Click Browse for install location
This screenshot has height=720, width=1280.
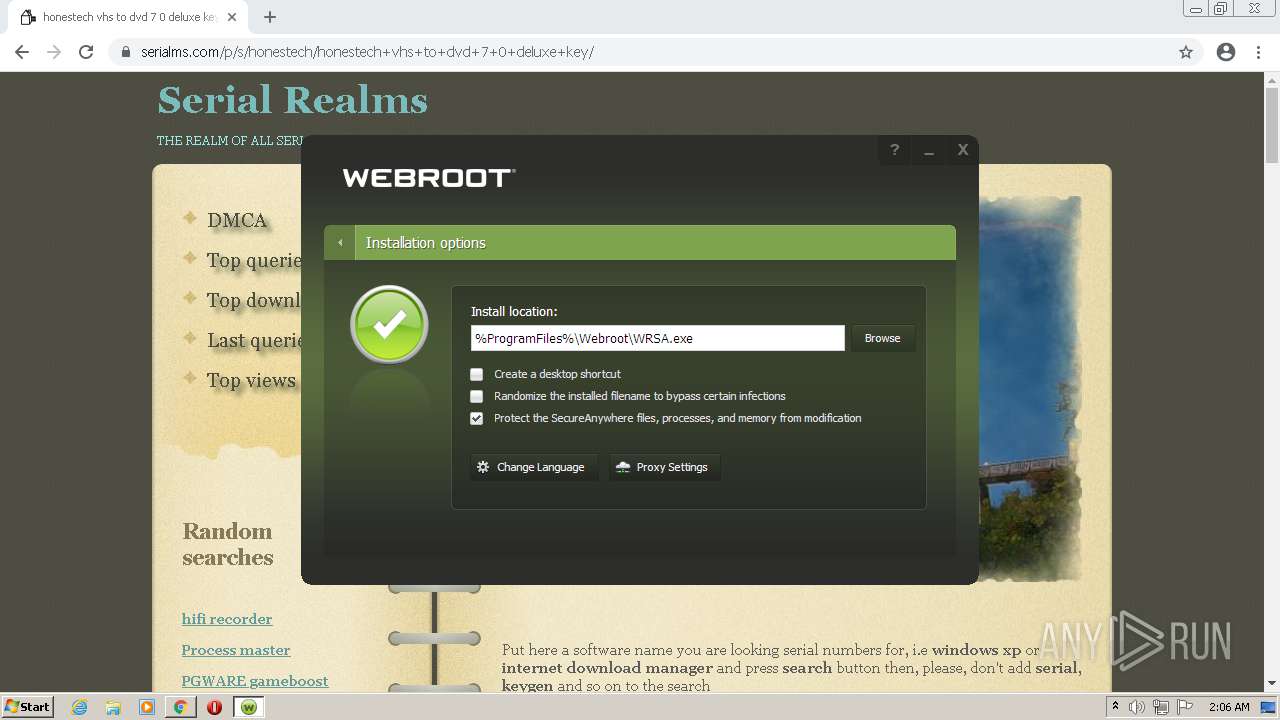[x=882, y=338]
